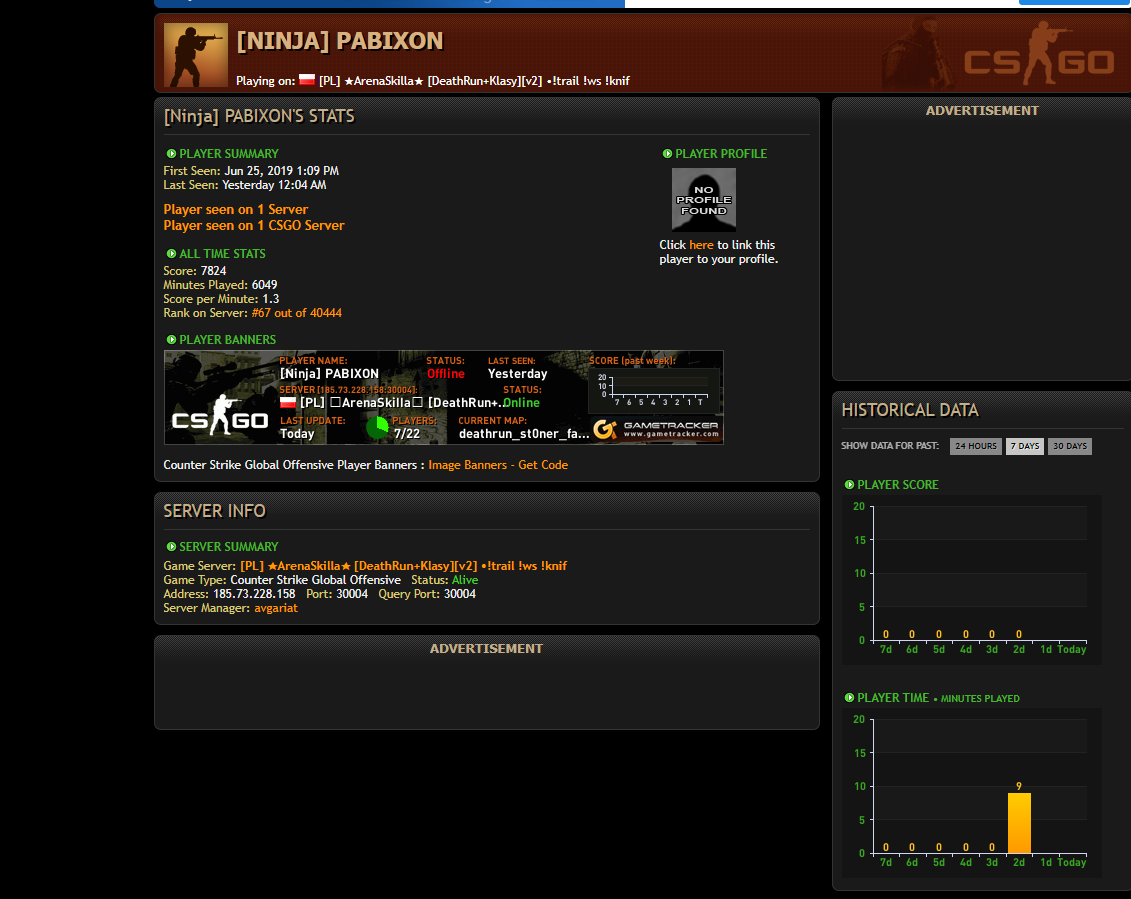Open server manager avgariat profile
The image size is (1131, 899).
pyautogui.click(x=276, y=608)
